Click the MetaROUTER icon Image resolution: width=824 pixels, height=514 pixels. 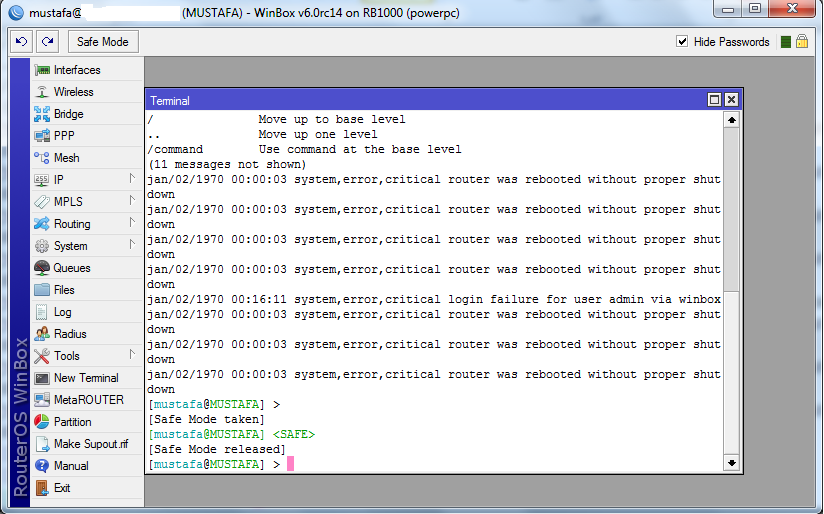point(42,400)
